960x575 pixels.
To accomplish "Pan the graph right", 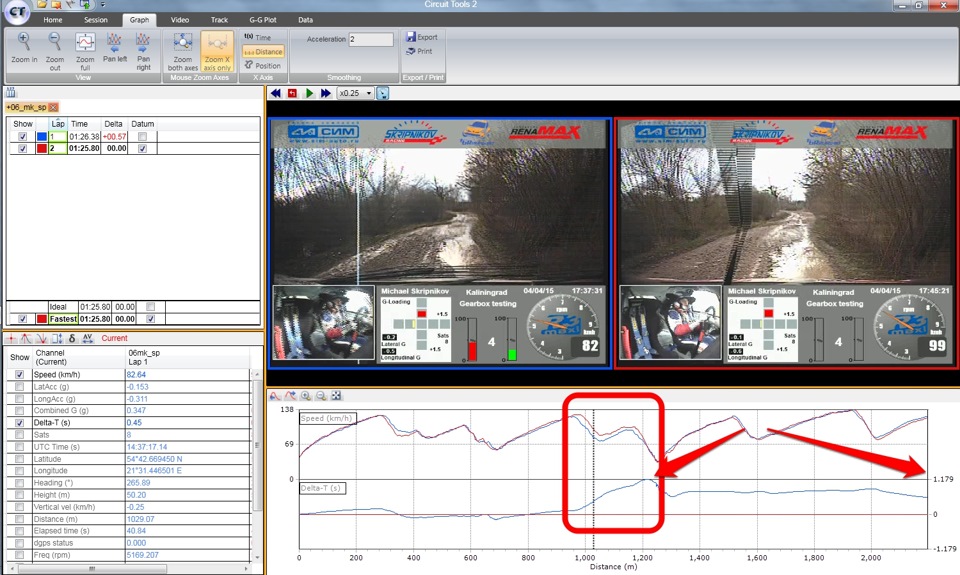I will tap(143, 51).
